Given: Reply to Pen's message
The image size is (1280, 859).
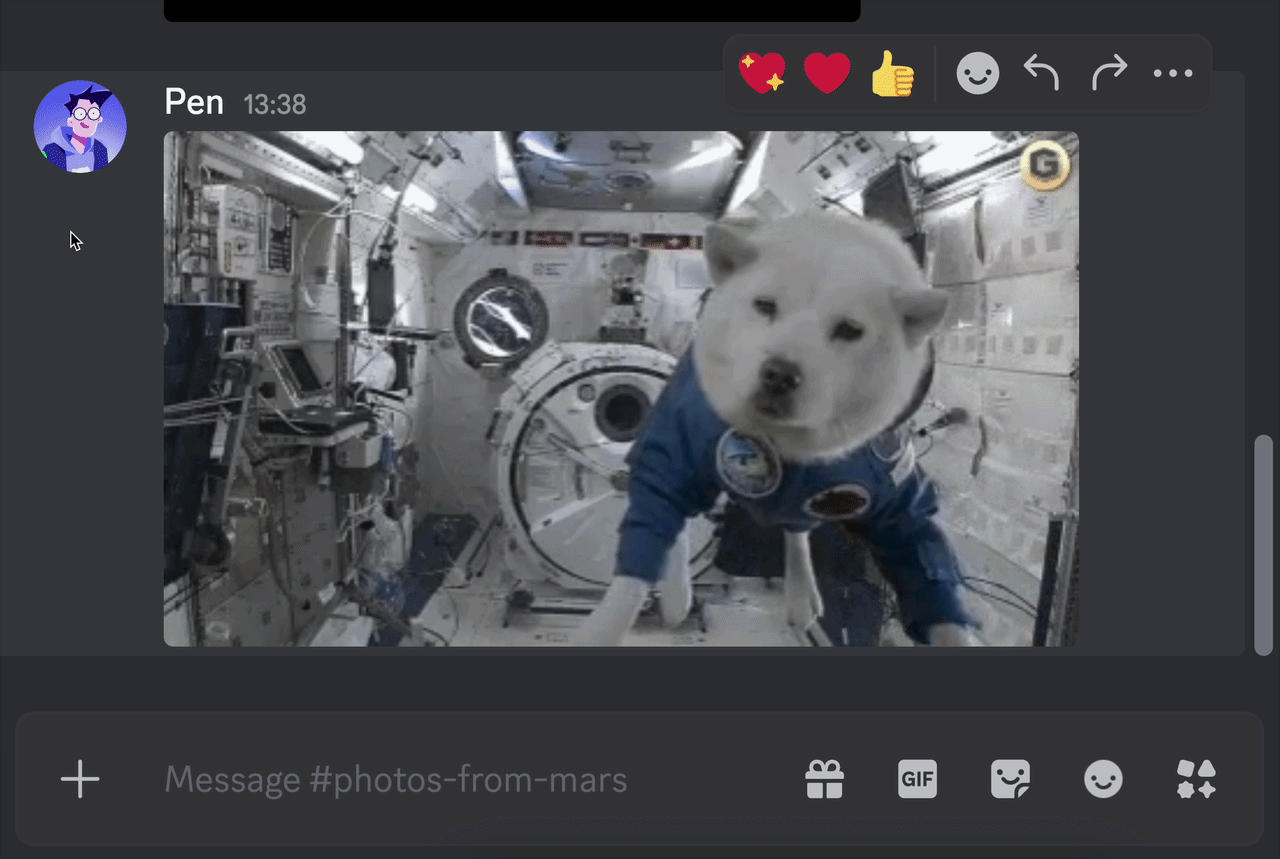Looking at the screenshot, I should (x=1042, y=73).
